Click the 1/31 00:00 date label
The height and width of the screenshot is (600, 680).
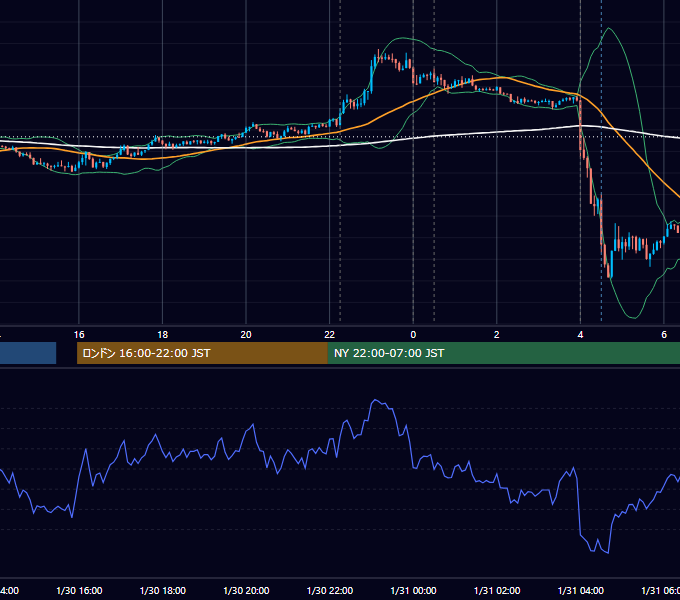(413, 590)
